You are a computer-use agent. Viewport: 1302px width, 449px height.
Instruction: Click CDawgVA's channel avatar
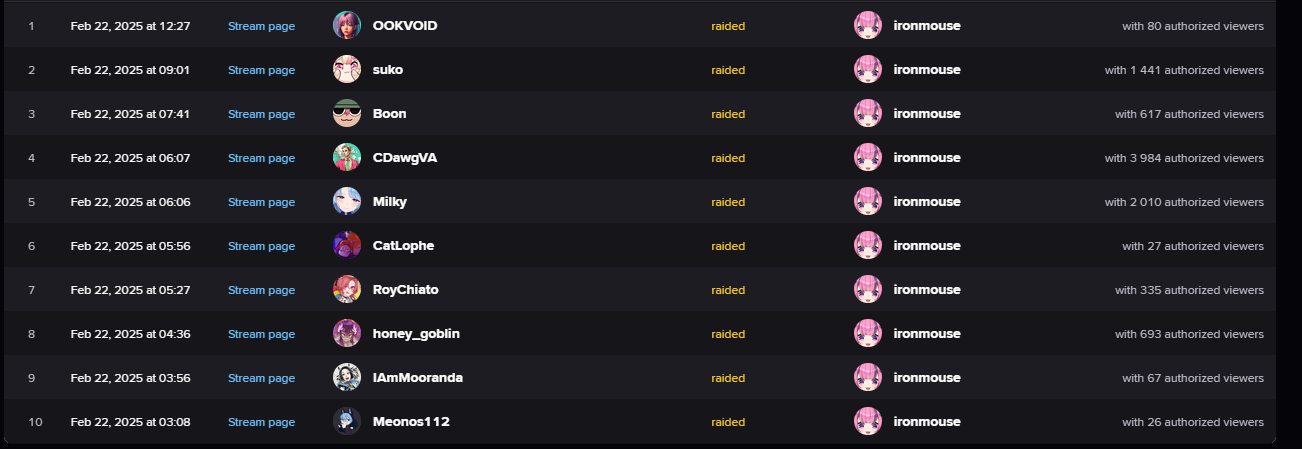(346, 158)
